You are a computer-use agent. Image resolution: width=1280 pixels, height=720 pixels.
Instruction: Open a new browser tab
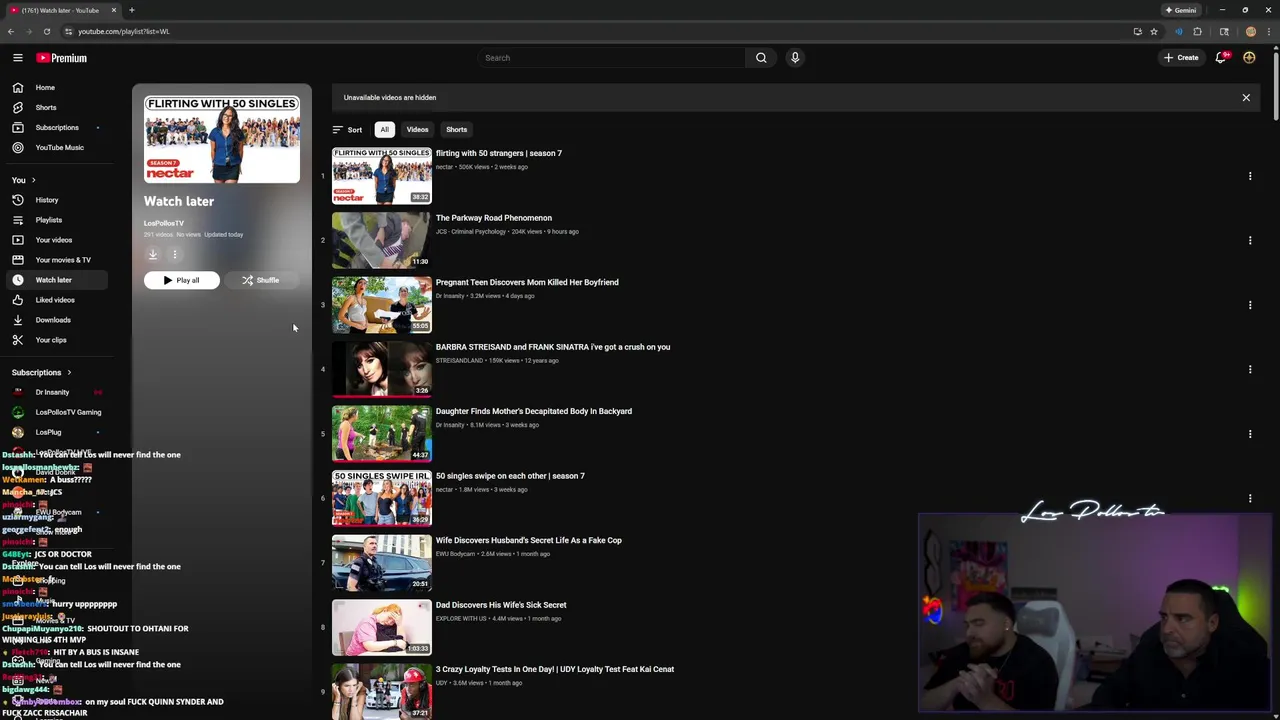point(131,10)
